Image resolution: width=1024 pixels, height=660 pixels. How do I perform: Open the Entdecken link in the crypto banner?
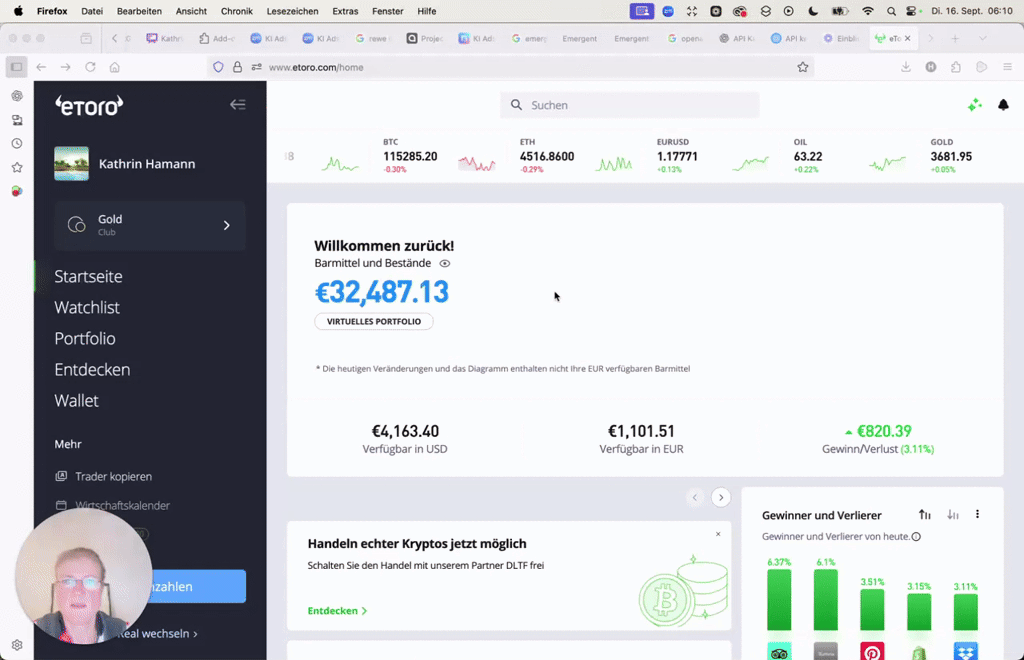pyautogui.click(x=333, y=610)
